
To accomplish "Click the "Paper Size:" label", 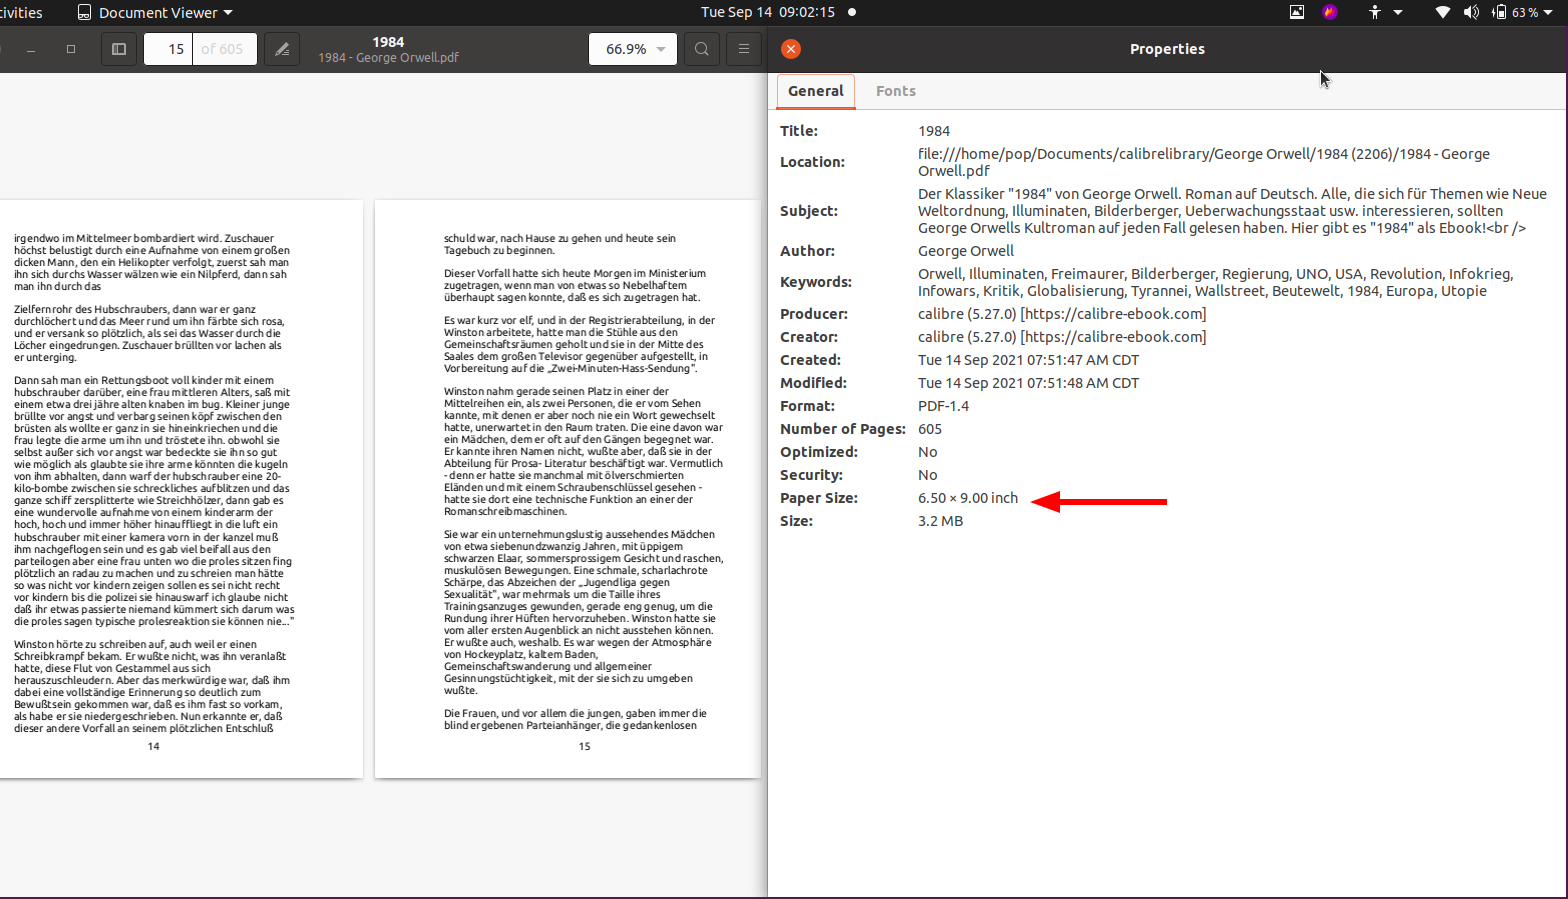I will point(819,498).
